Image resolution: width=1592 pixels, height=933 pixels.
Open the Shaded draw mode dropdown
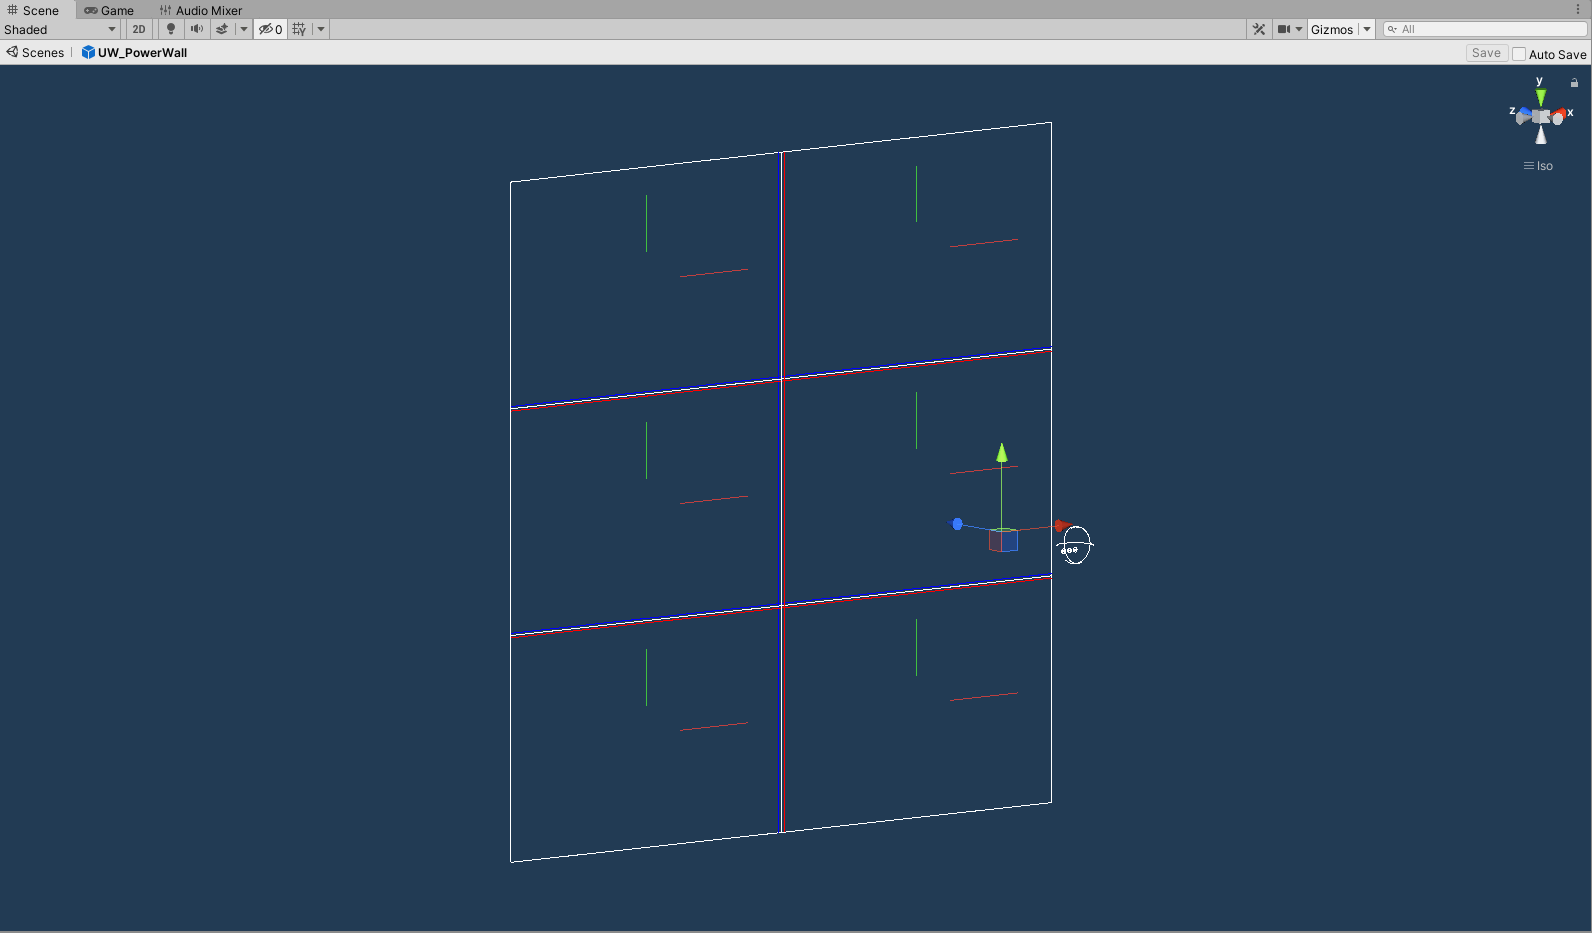point(60,29)
